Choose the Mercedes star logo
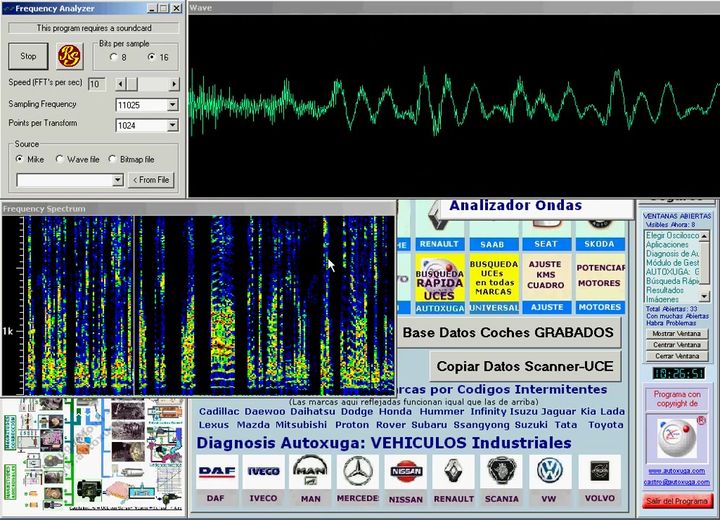 click(x=358, y=472)
